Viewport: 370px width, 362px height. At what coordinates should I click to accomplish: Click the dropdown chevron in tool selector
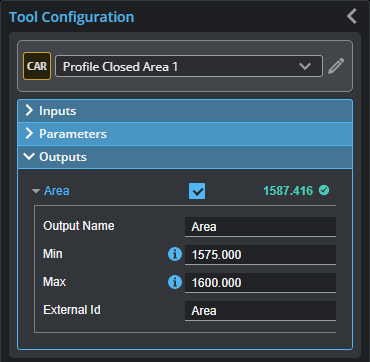tap(305, 66)
